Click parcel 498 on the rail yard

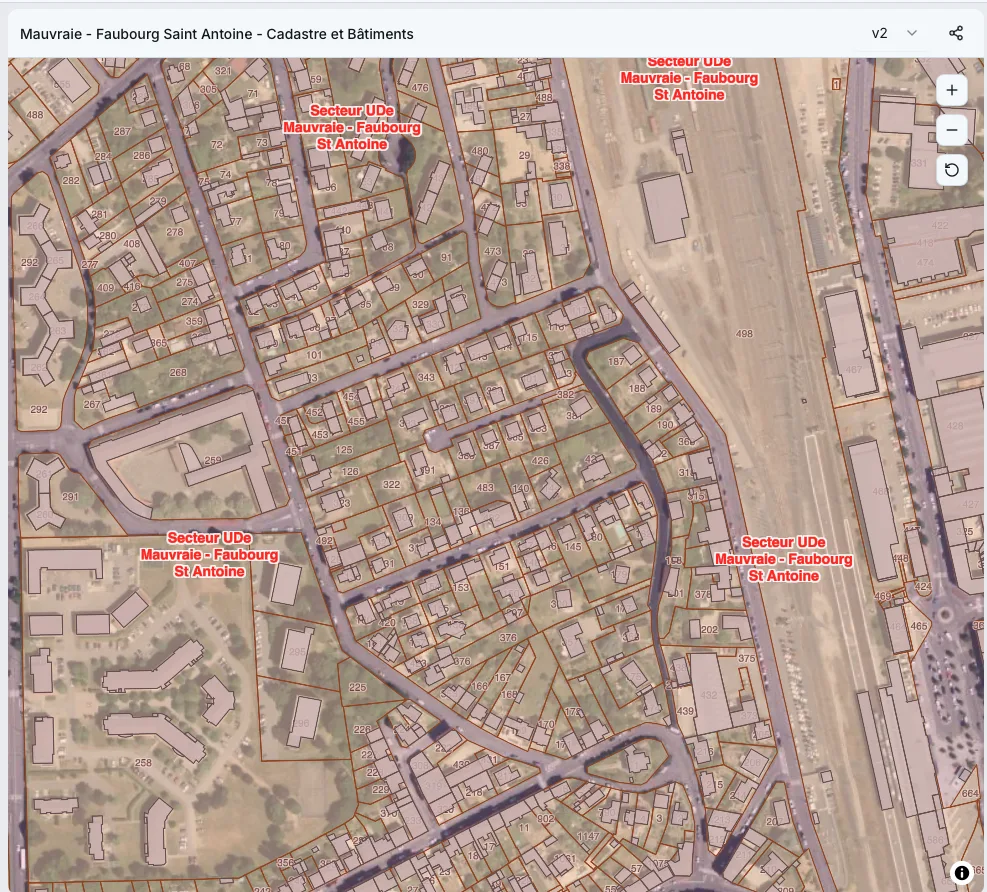point(744,334)
